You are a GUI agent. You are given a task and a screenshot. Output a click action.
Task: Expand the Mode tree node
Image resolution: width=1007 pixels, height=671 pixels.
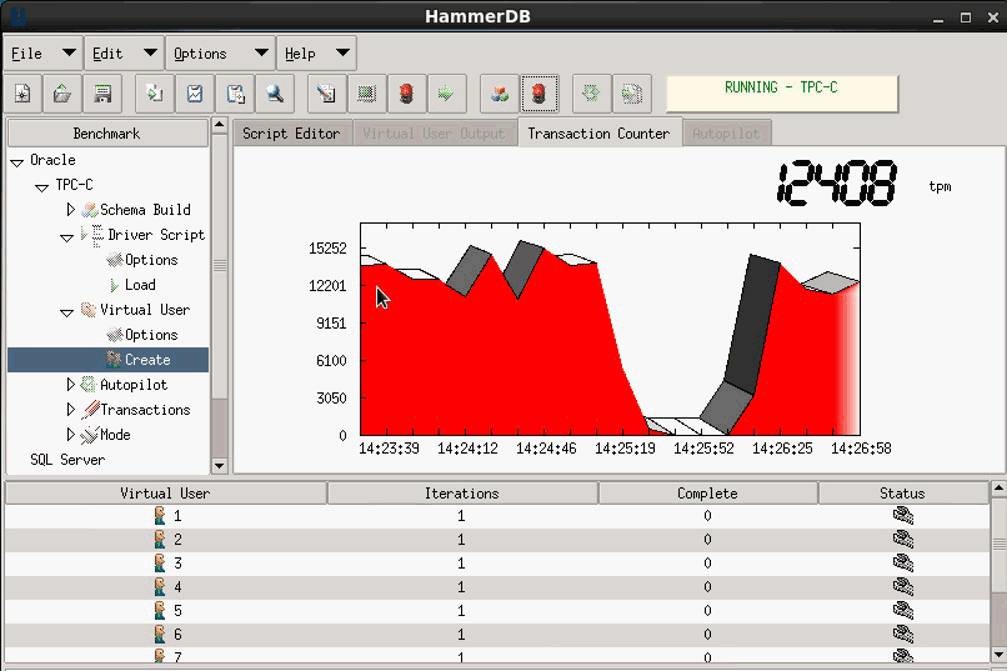(71, 435)
